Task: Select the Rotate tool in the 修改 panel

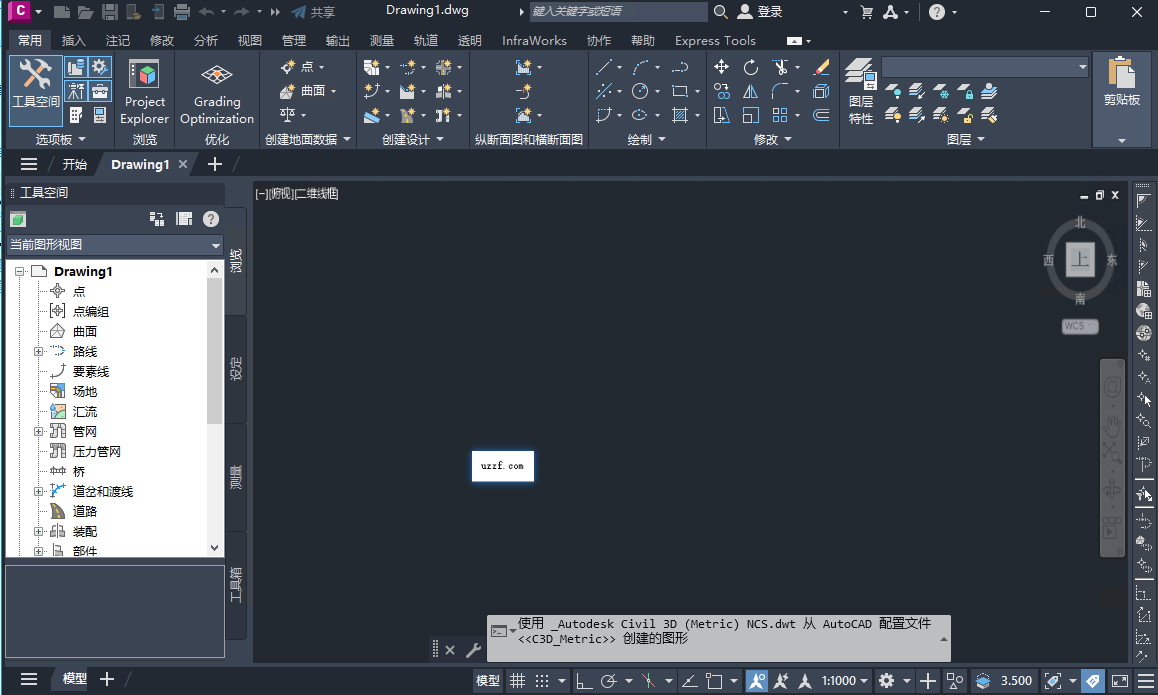Action: coord(750,66)
